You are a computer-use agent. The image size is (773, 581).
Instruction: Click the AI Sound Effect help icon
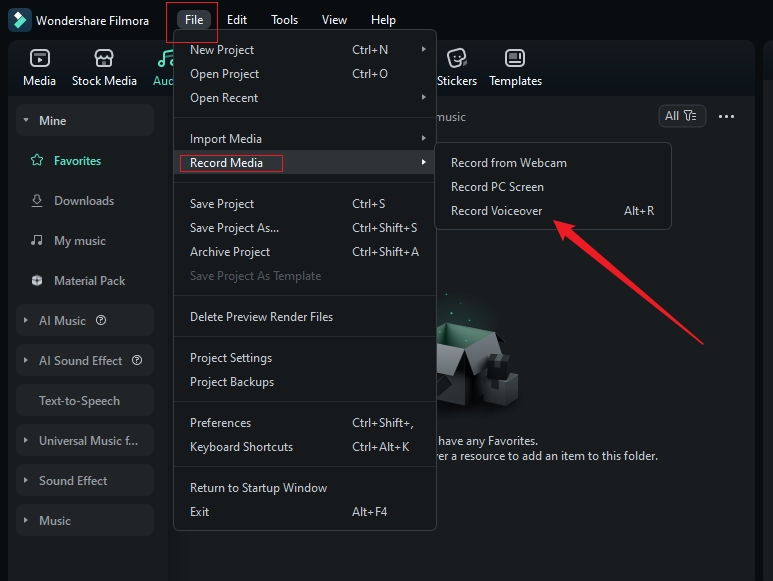tap(137, 360)
